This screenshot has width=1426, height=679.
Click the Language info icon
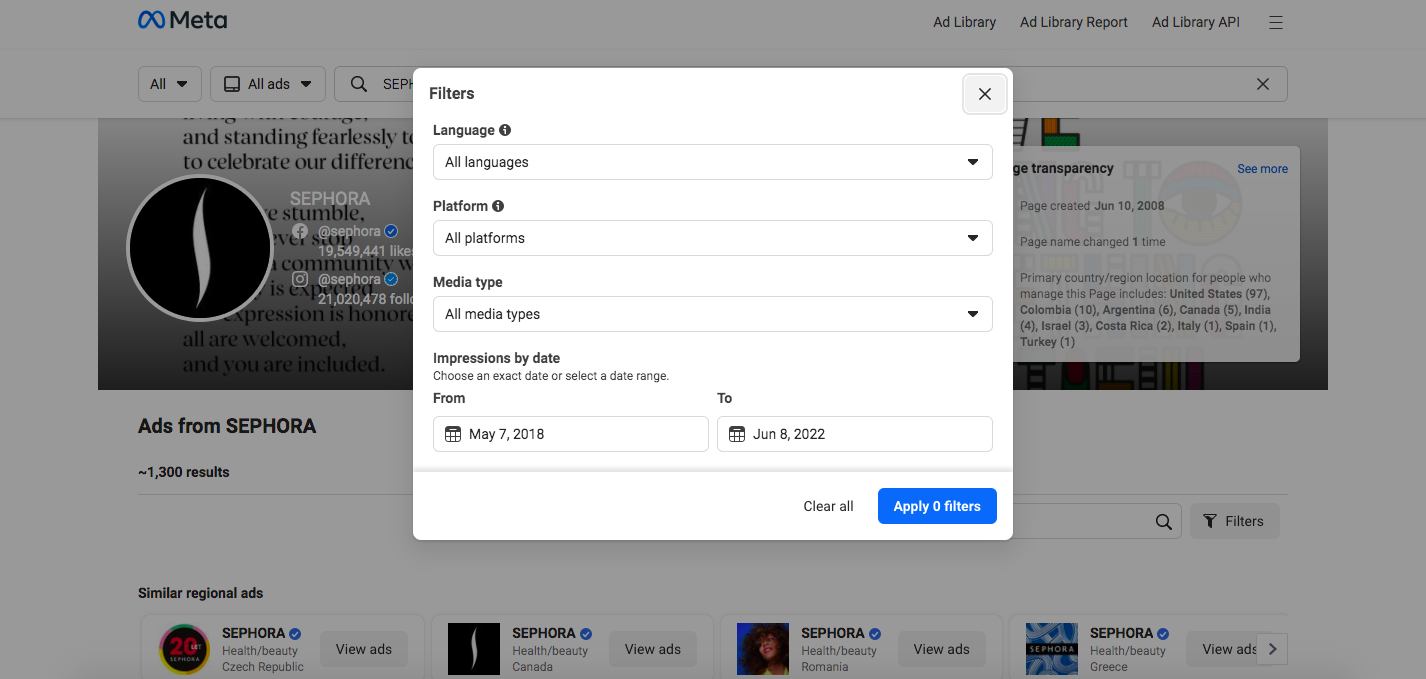[505, 130]
